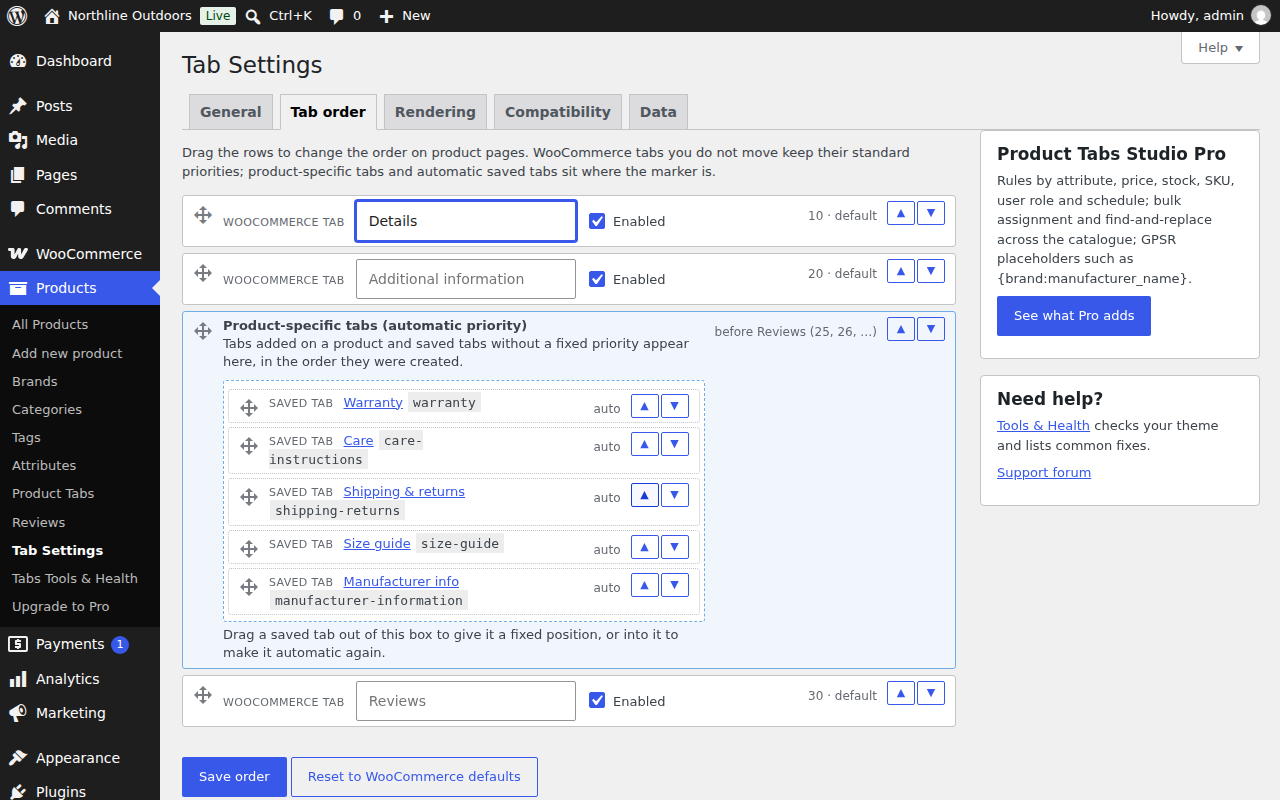Click the WordPress logo in admin bar
Viewport: 1280px width, 800px height.
pos(17,15)
